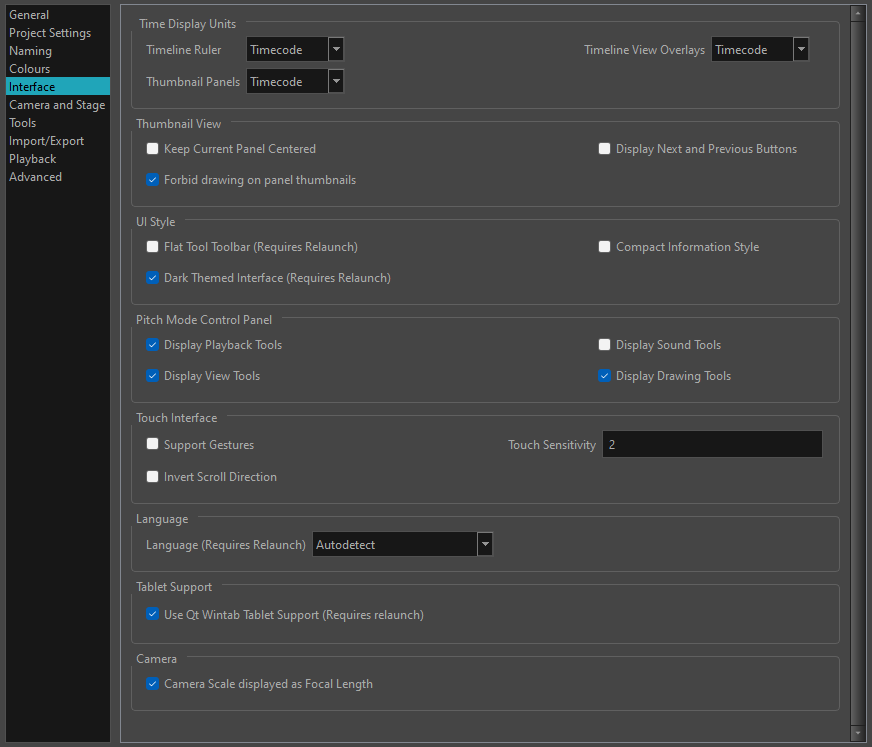Open the Import/Export preferences
Image resolution: width=872 pixels, height=747 pixels.
click(x=47, y=141)
